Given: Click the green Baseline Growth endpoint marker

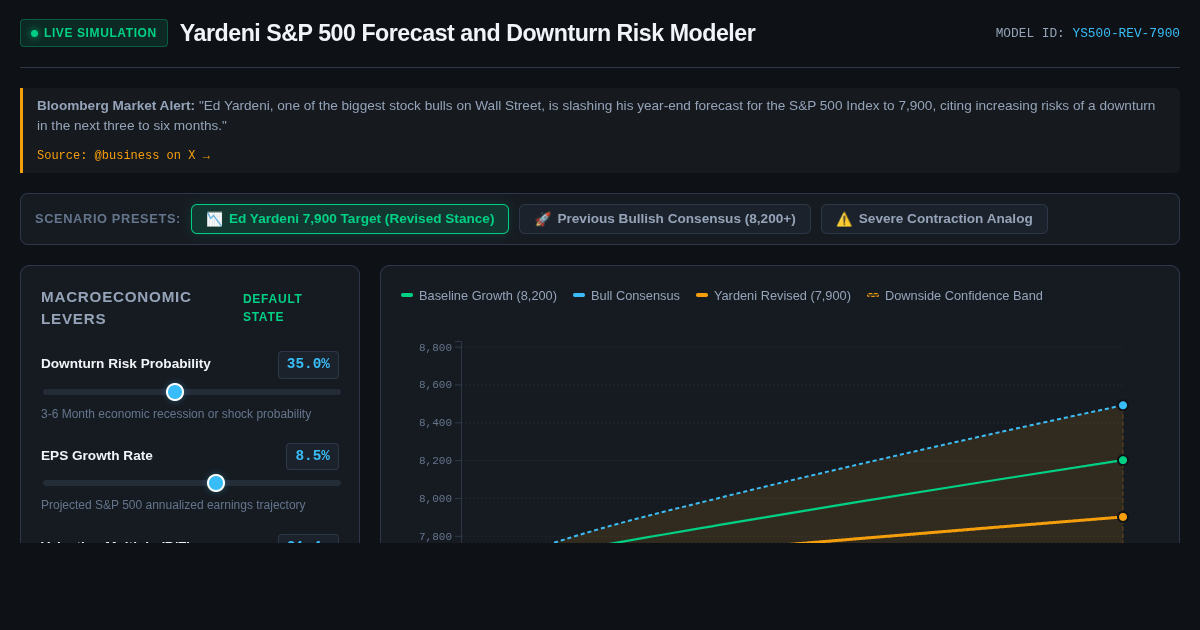Looking at the screenshot, I should point(1123,460).
